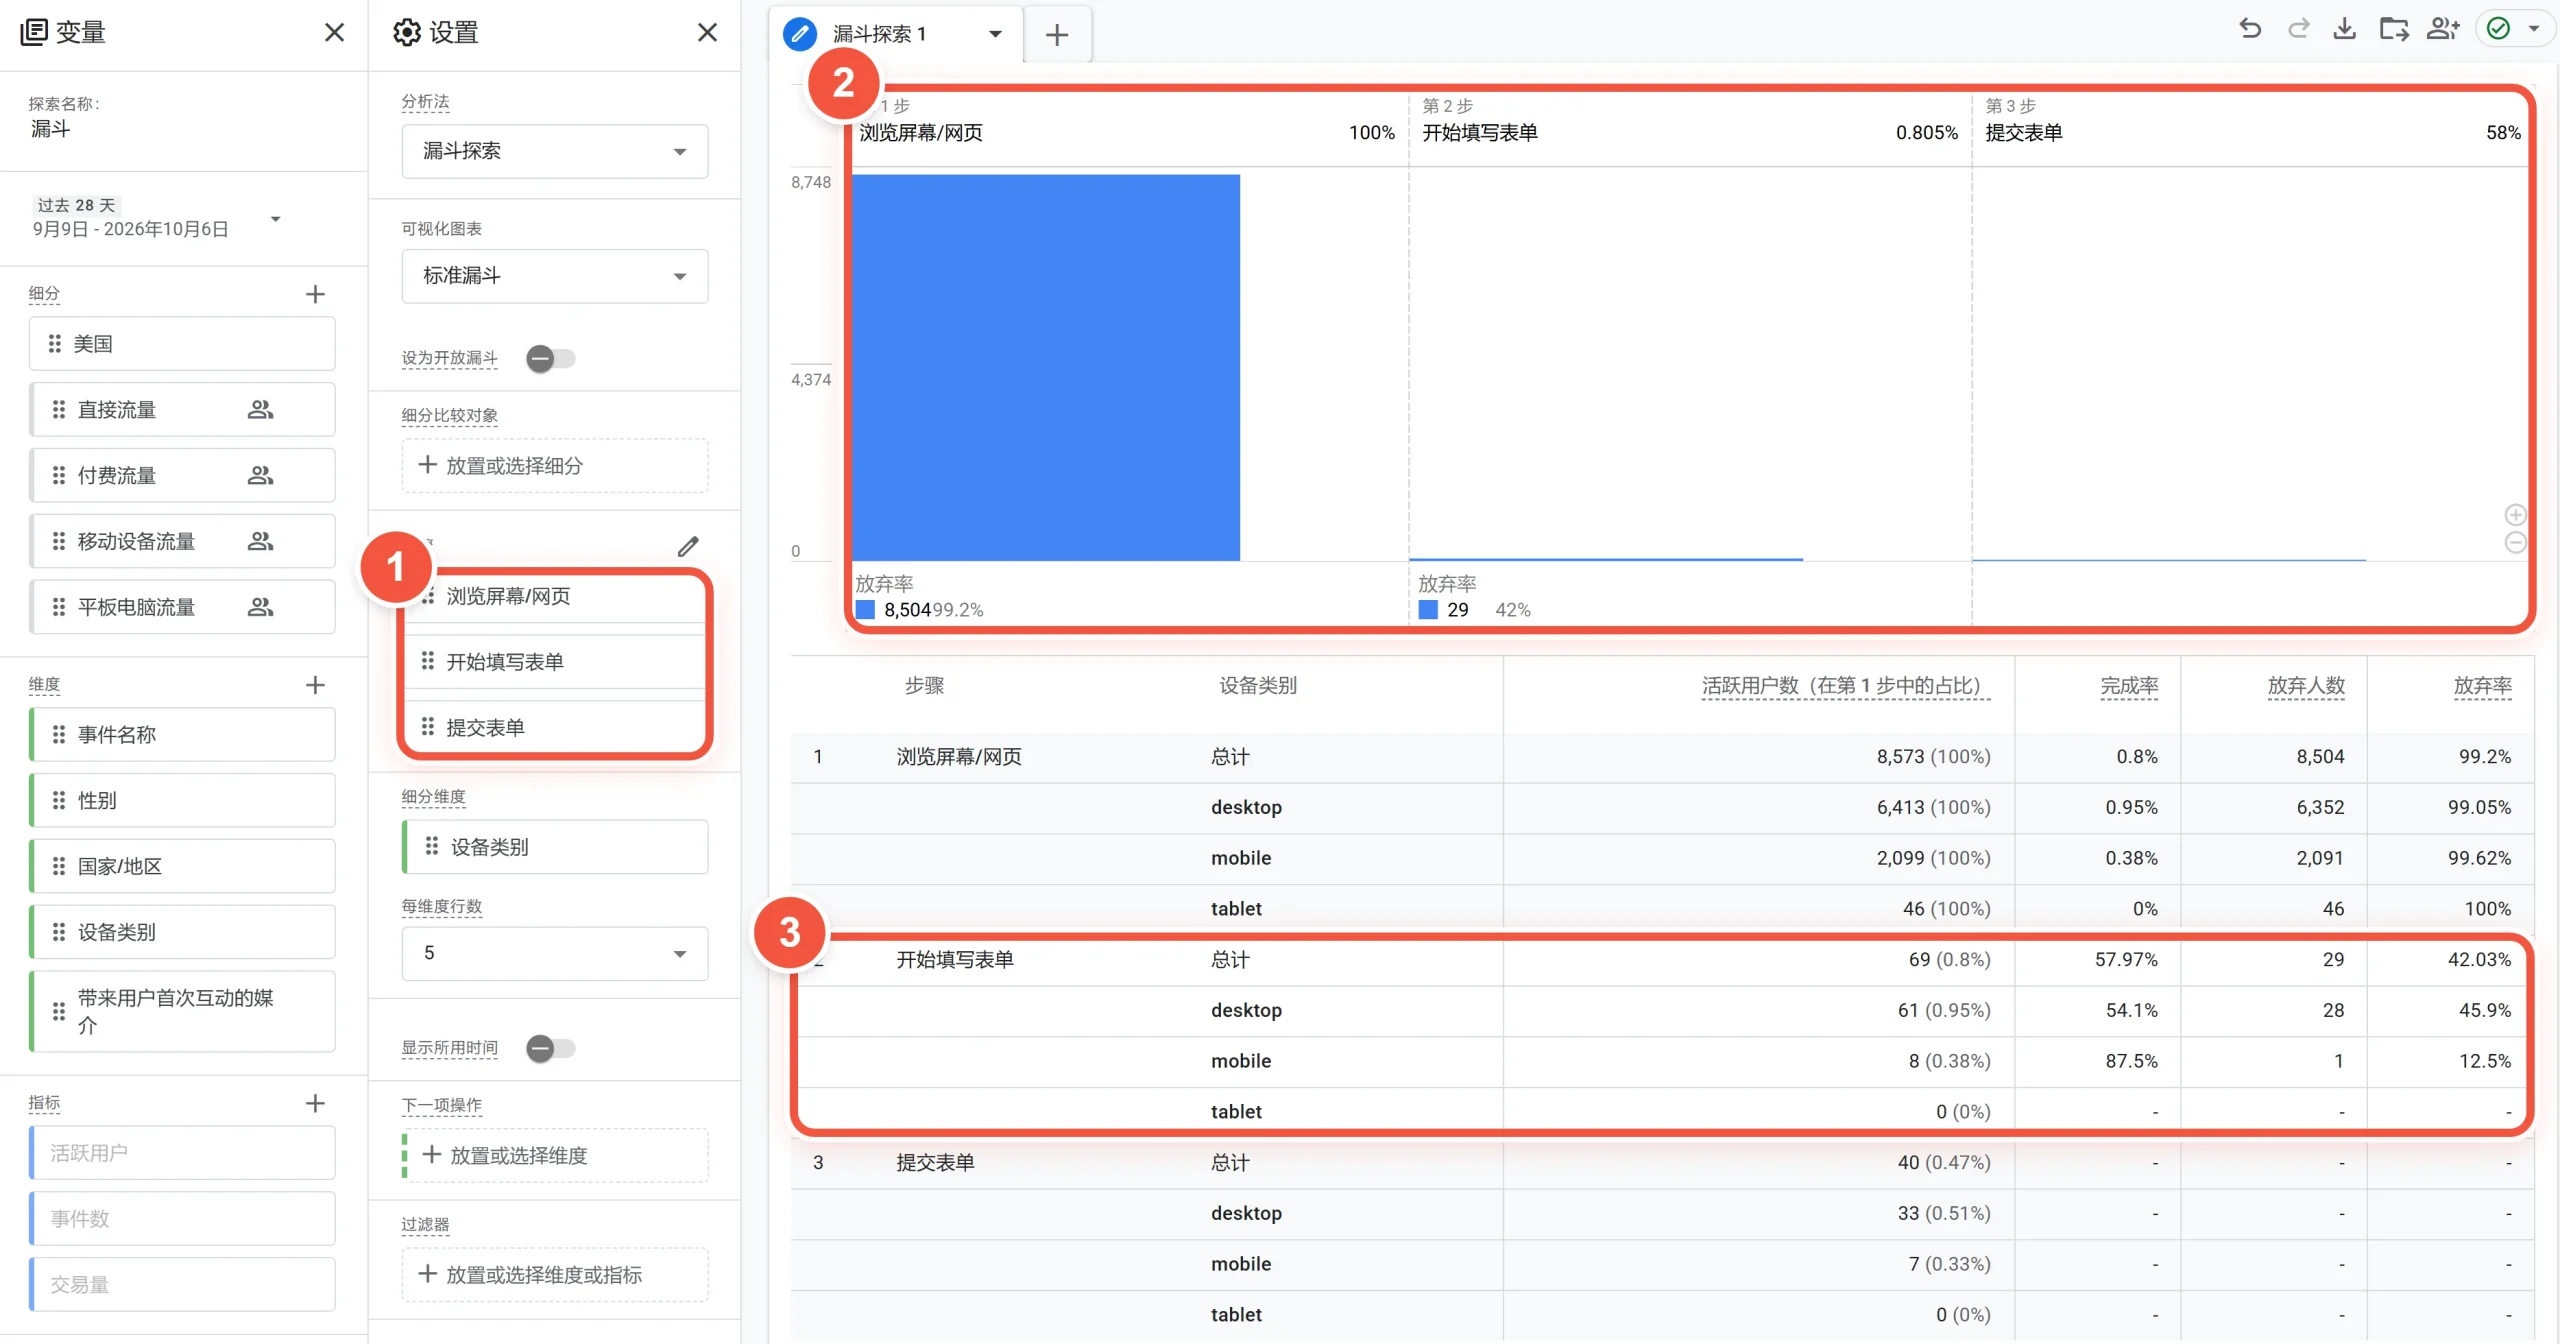Click the blue abandonment swatch beside 29
Image resolution: width=2560 pixels, height=1344 pixels.
pyautogui.click(x=1428, y=610)
